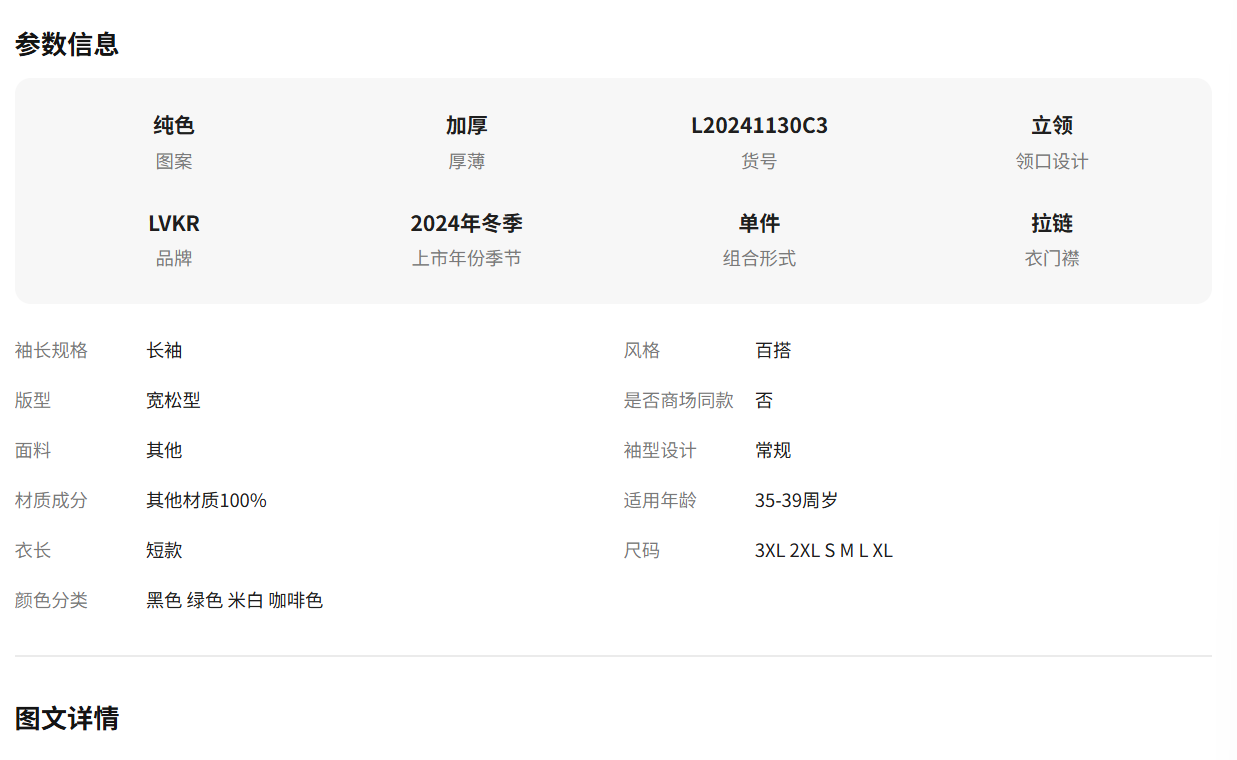
Task: Click the 参数信息 section heading
Action: pos(67,44)
